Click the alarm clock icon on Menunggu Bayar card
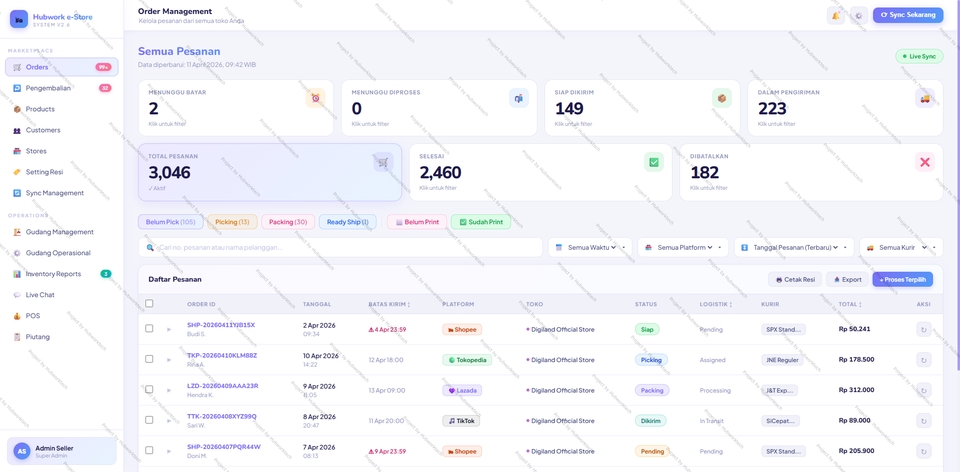 tap(315, 98)
